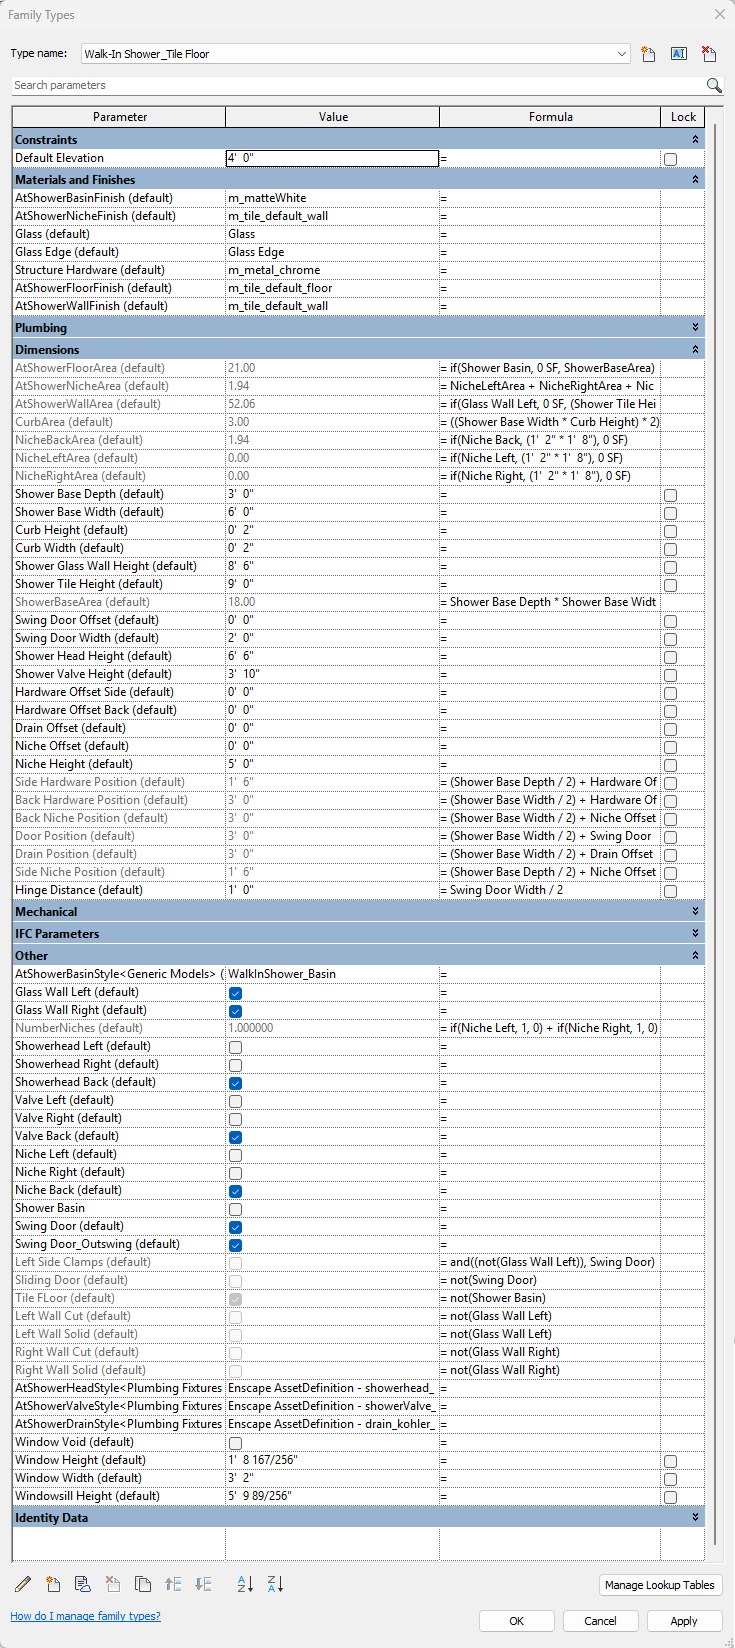Click the Default Elevation value field
This screenshot has height=1648, width=735.
[x=332, y=158]
